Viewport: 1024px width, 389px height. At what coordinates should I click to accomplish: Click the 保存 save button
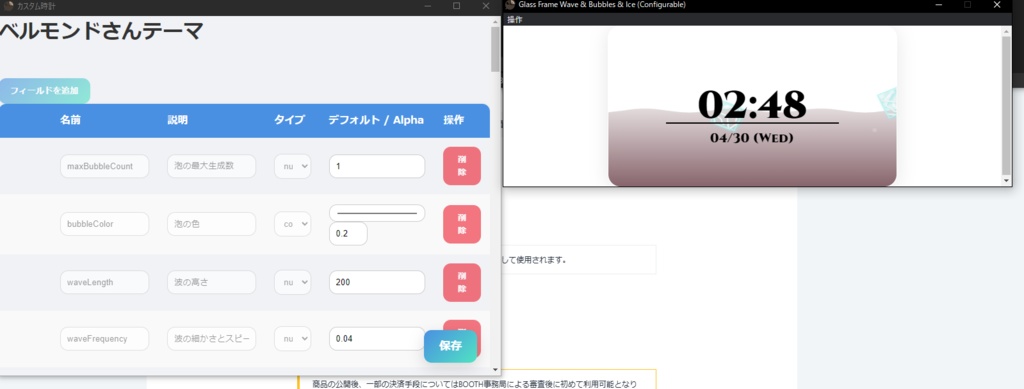tap(451, 346)
